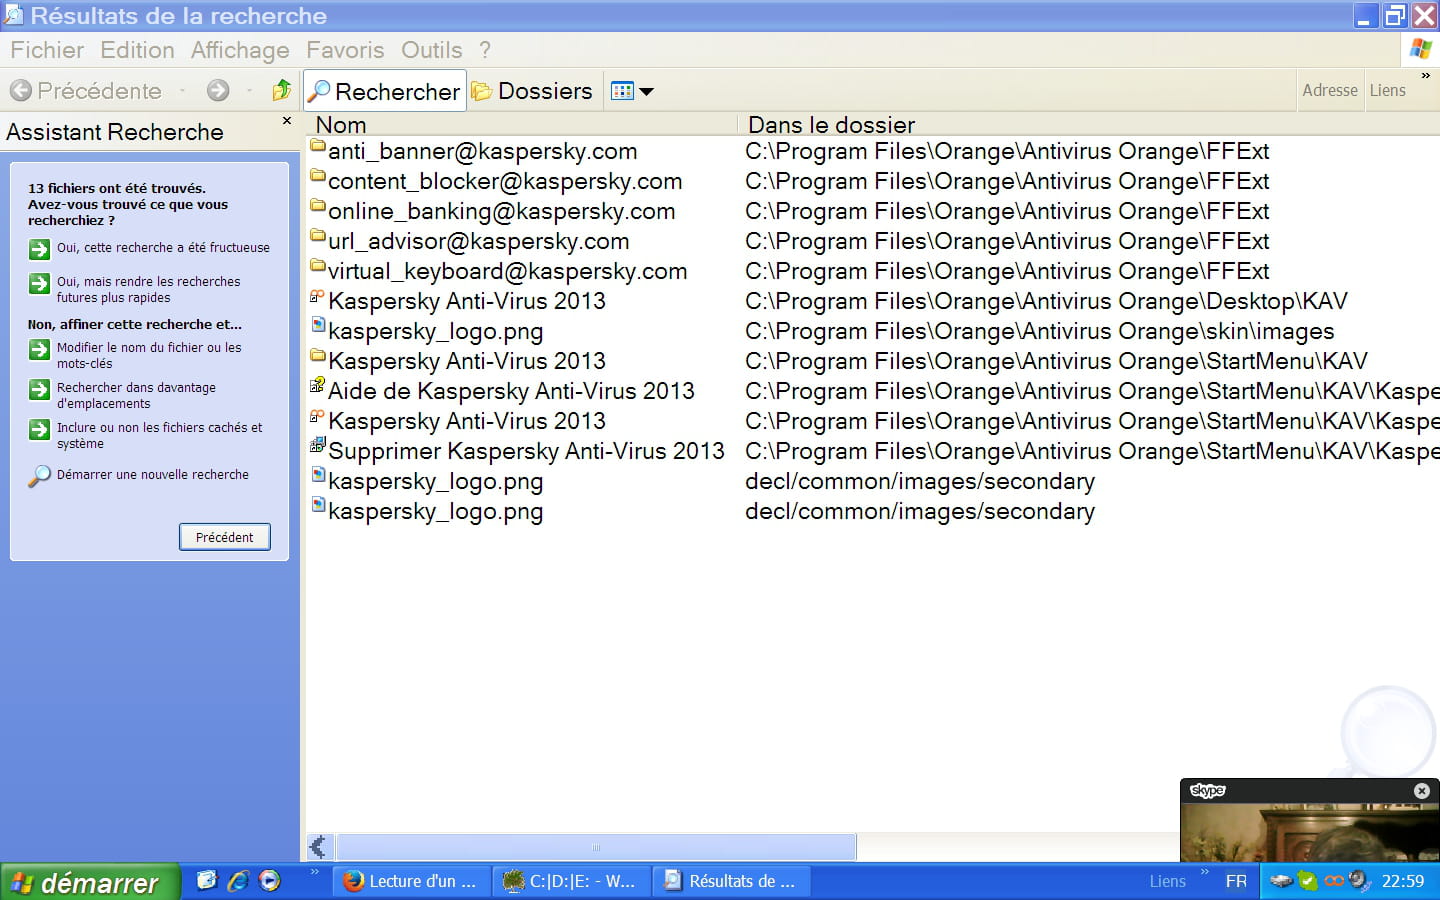Click the drive icon in the system tray
The width and height of the screenshot is (1440, 900).
pyautogui.click(x=1281, y=881)
